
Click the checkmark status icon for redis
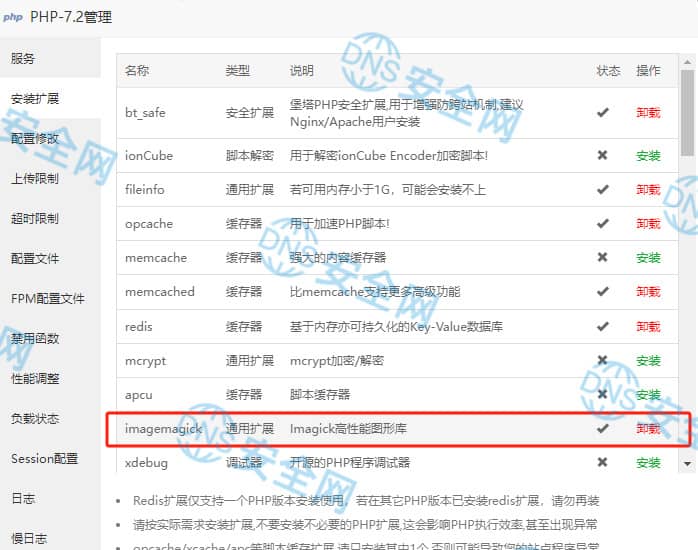(x=603, y=326)
